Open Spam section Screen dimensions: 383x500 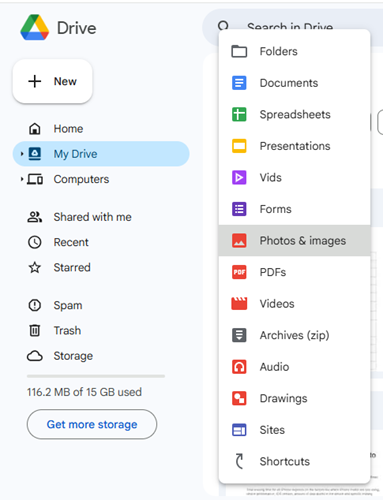[101, 305]
